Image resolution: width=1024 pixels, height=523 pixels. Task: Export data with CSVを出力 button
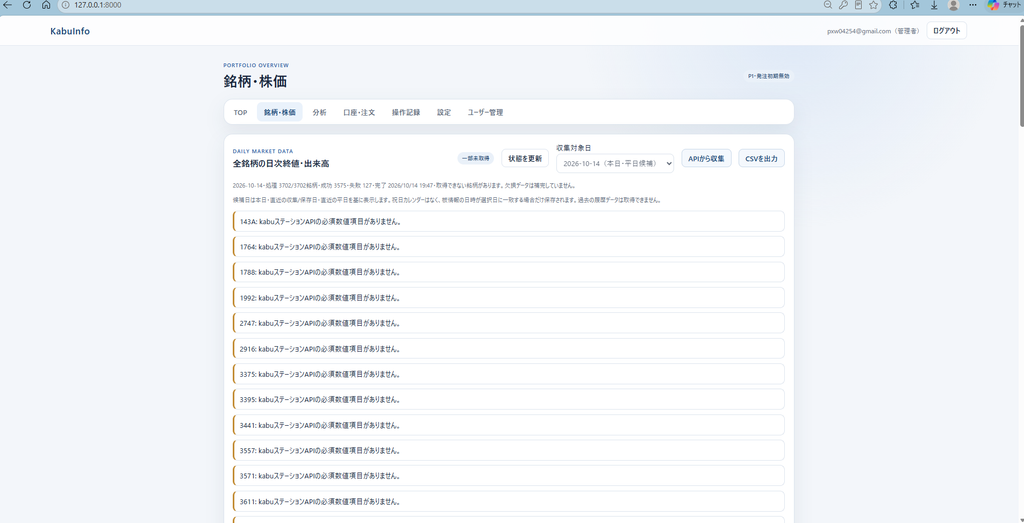[x=761, y=158]
